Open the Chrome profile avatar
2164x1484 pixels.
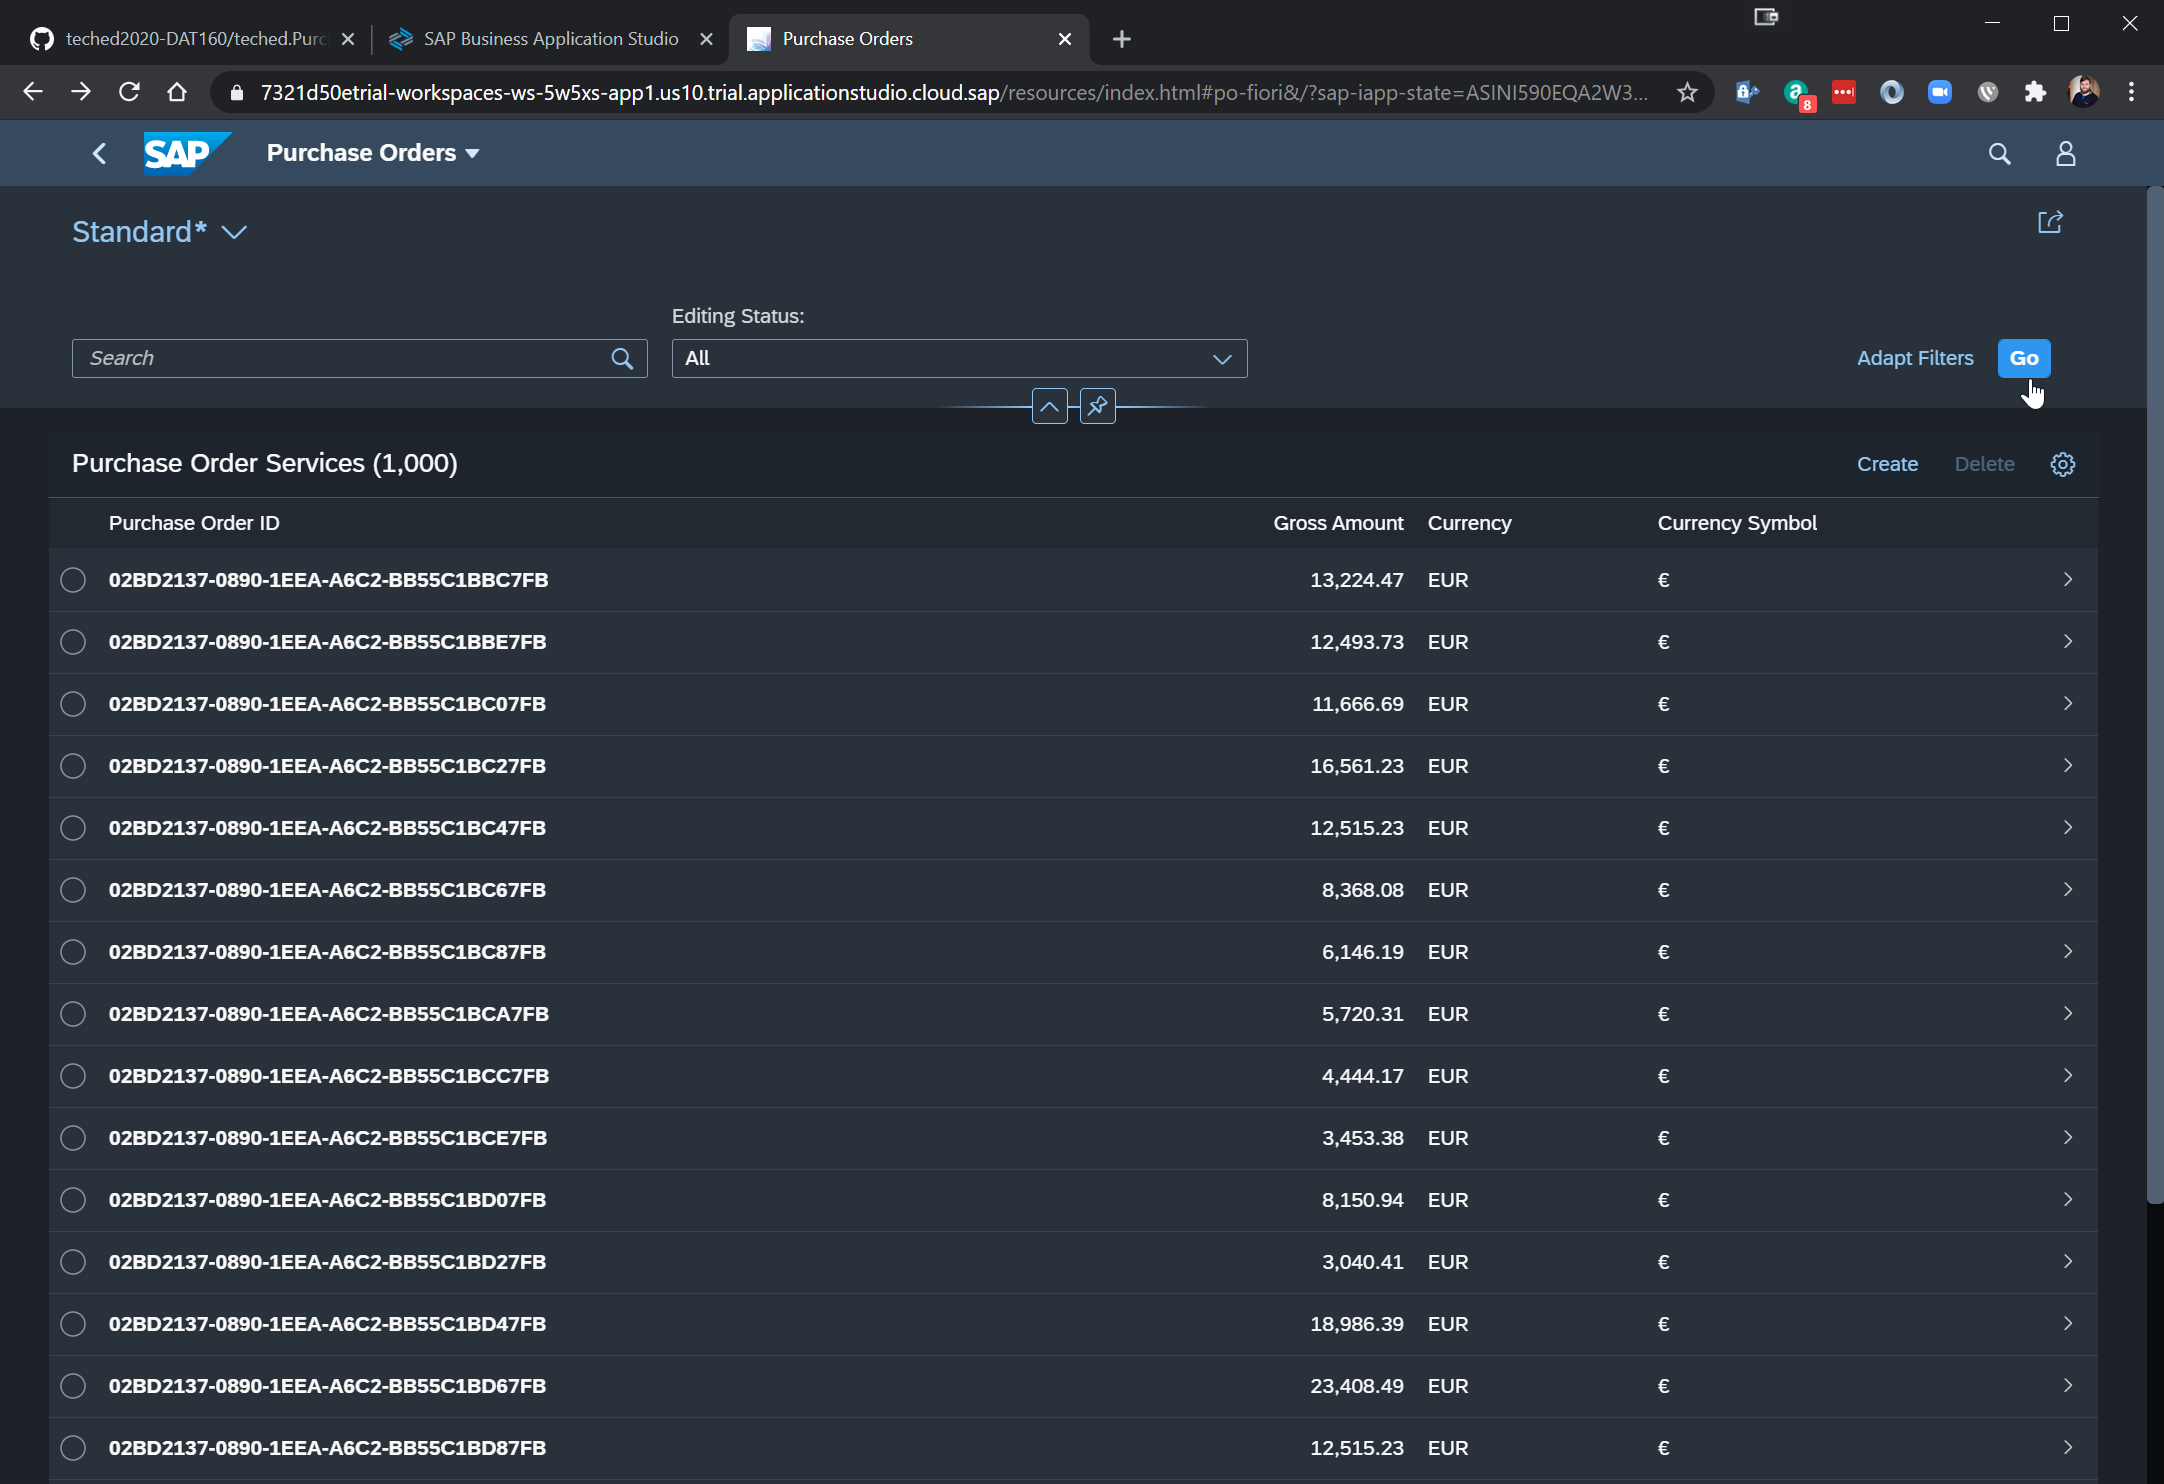2084,92
